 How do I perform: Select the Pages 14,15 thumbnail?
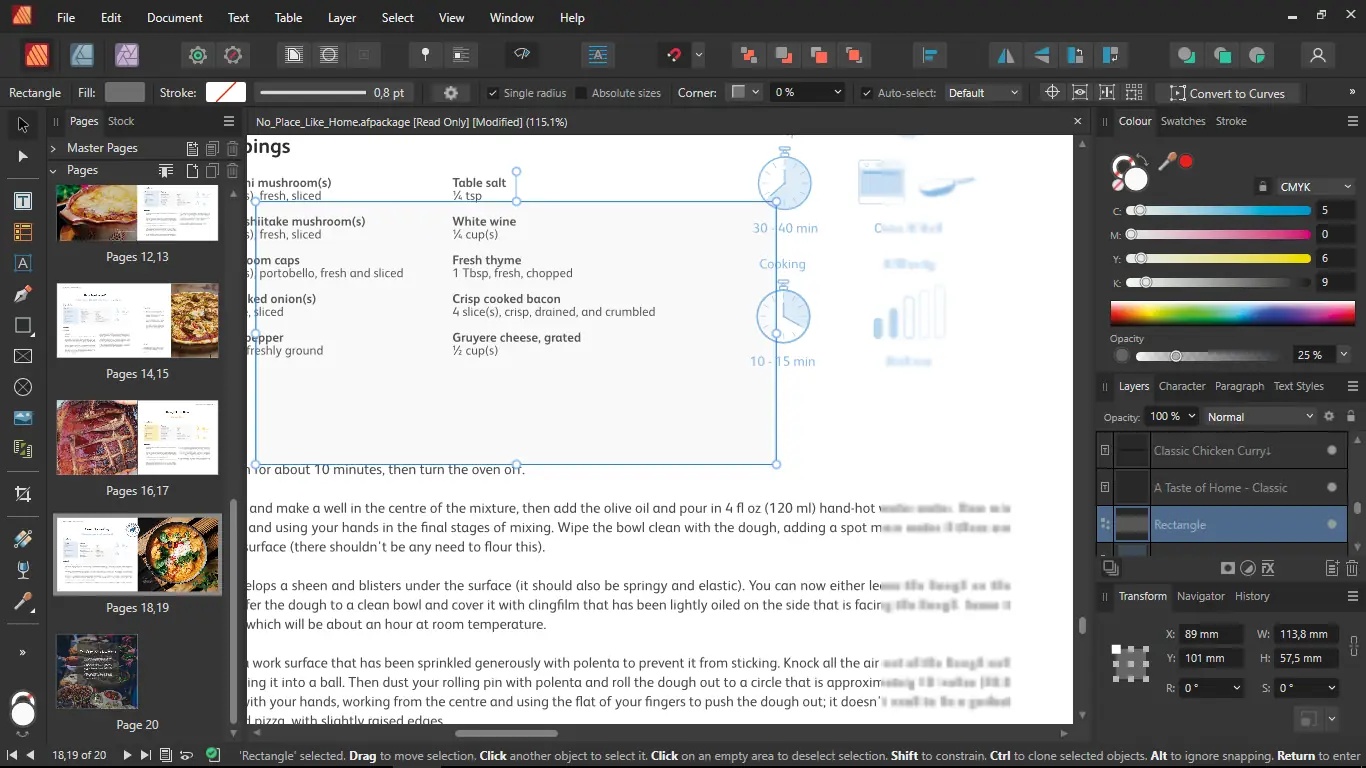[137, 320]
